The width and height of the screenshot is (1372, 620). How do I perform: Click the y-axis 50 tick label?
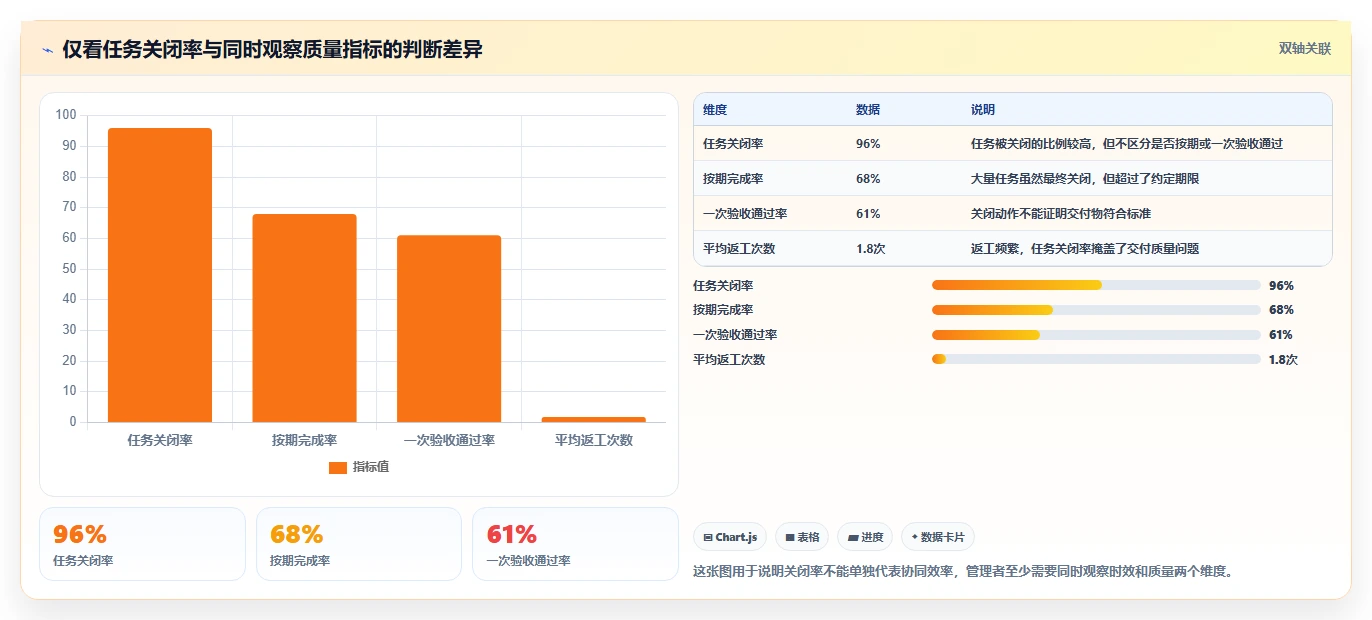point(69,268)
